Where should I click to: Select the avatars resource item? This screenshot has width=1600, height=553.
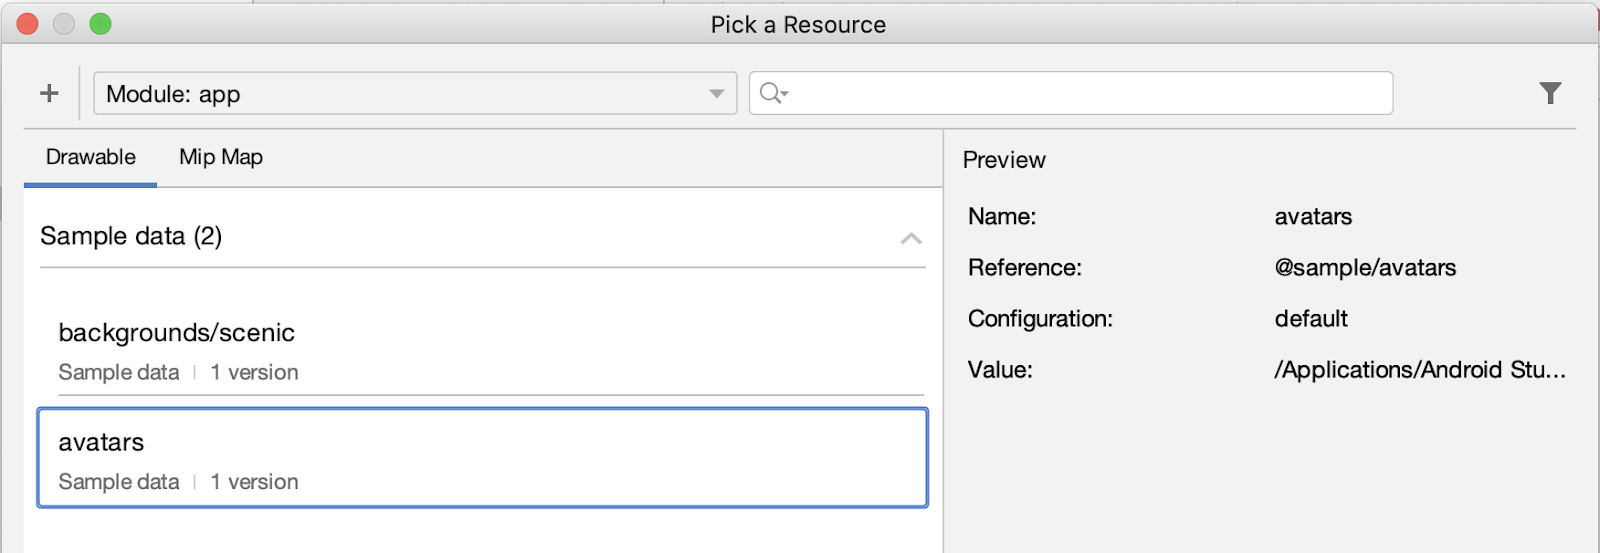tap(482, 458)
